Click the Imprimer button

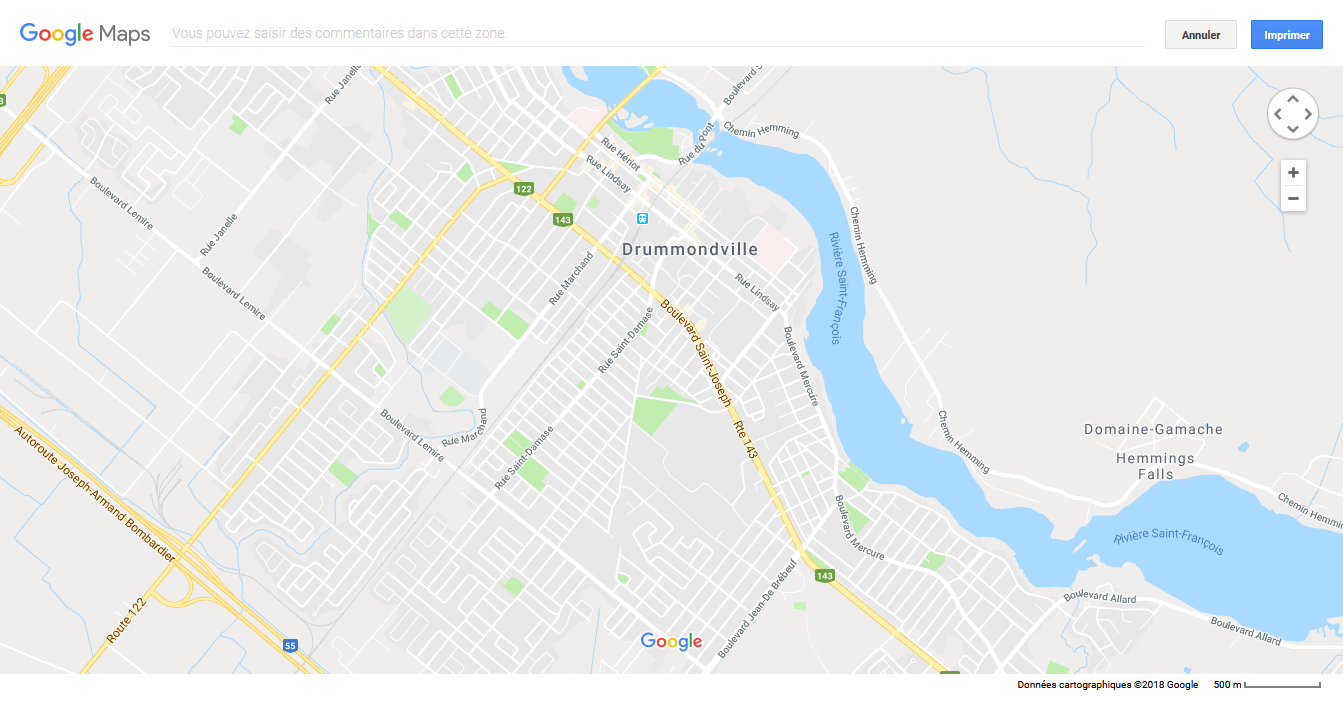(1287, 35)
